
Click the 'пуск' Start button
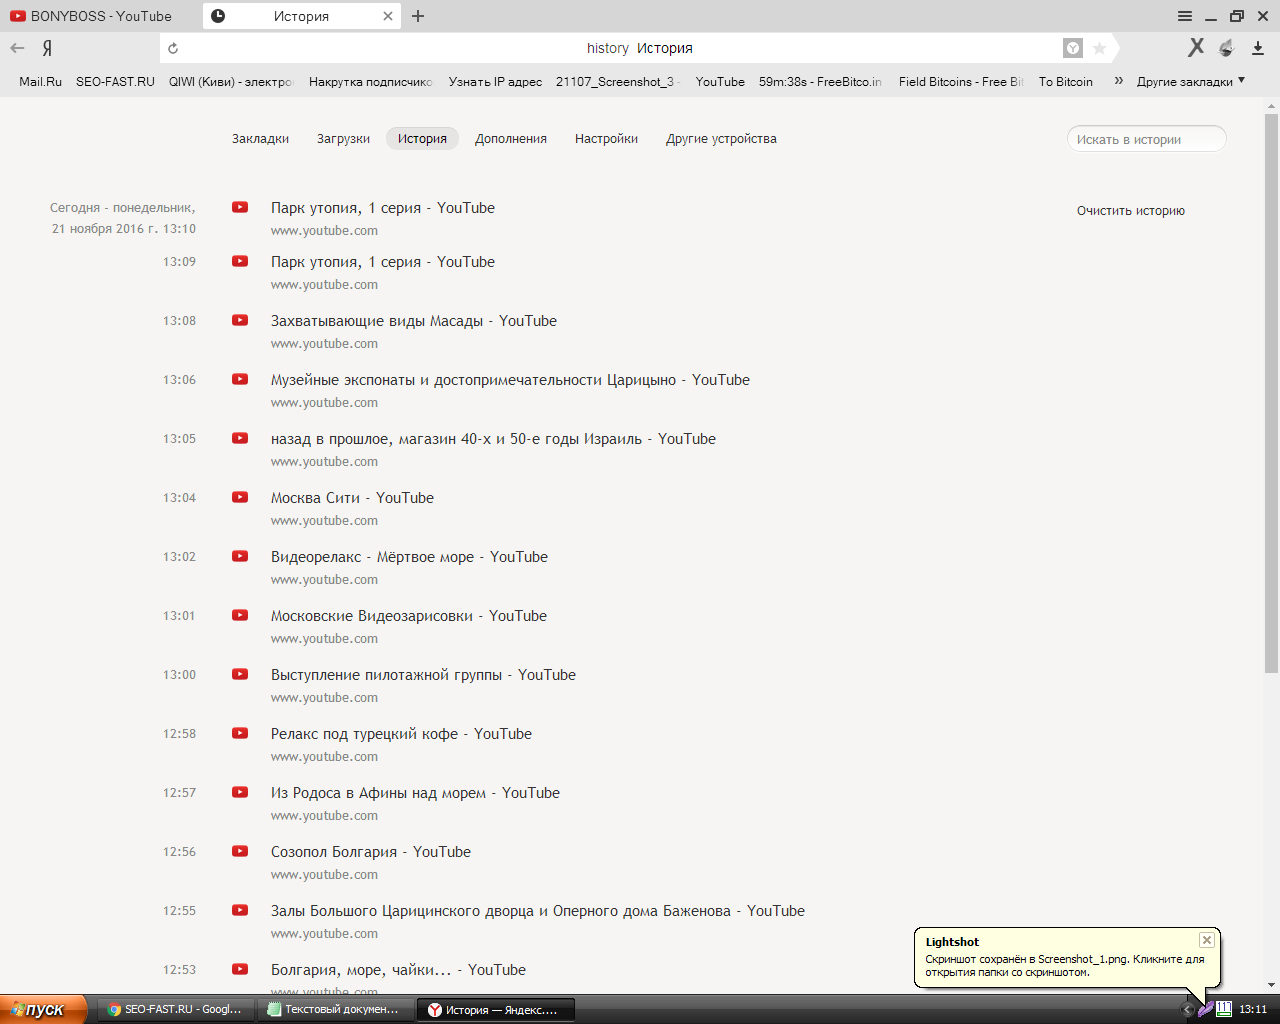[43, 1009]
